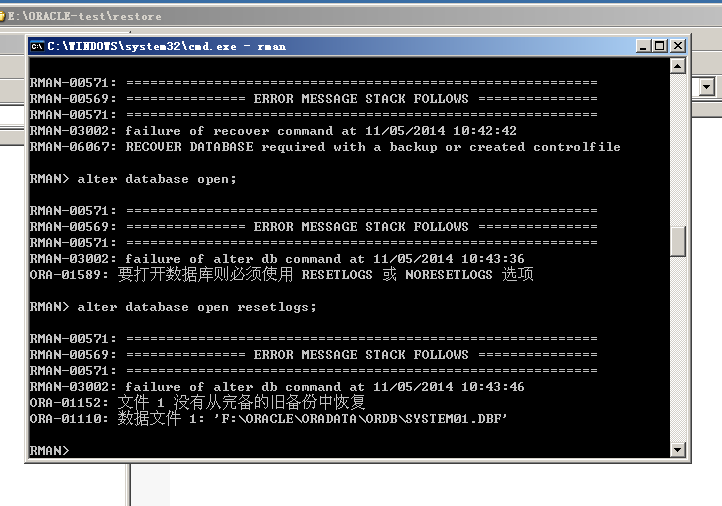
Task: Close the cmd.exe rman window
Action: 678,46
